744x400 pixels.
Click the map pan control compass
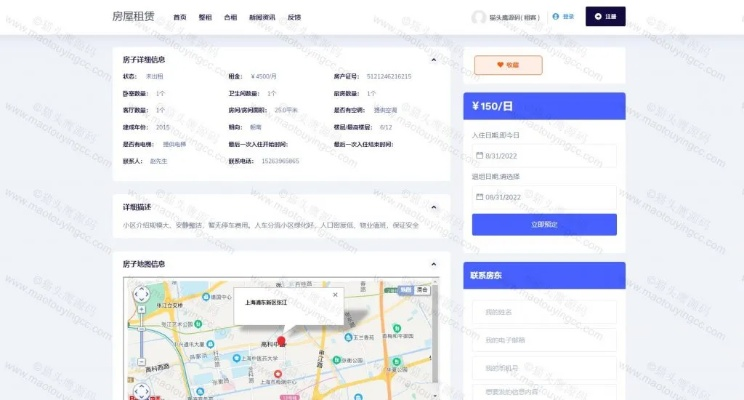(x=141, y=294)
